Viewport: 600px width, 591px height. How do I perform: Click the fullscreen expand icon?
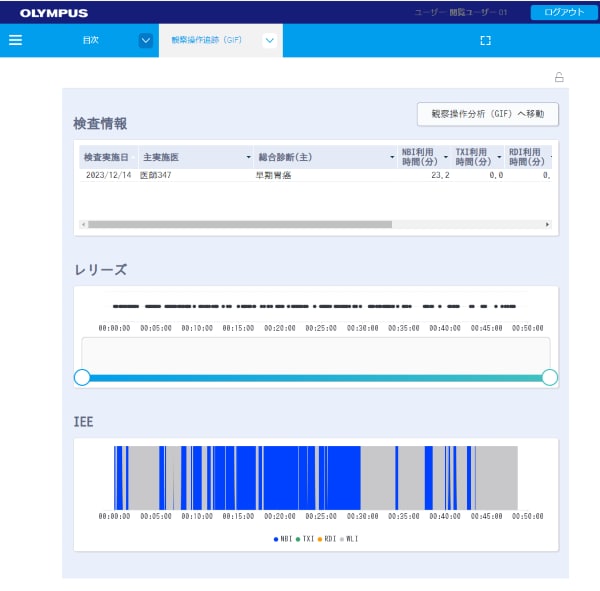[485, 41]
